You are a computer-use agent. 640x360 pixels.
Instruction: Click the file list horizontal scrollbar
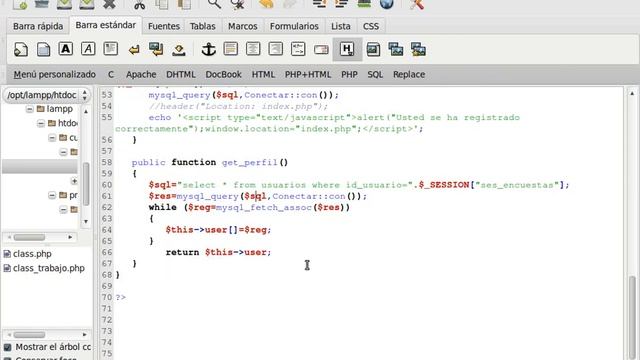pyautogui.click(x=29, y=335)
